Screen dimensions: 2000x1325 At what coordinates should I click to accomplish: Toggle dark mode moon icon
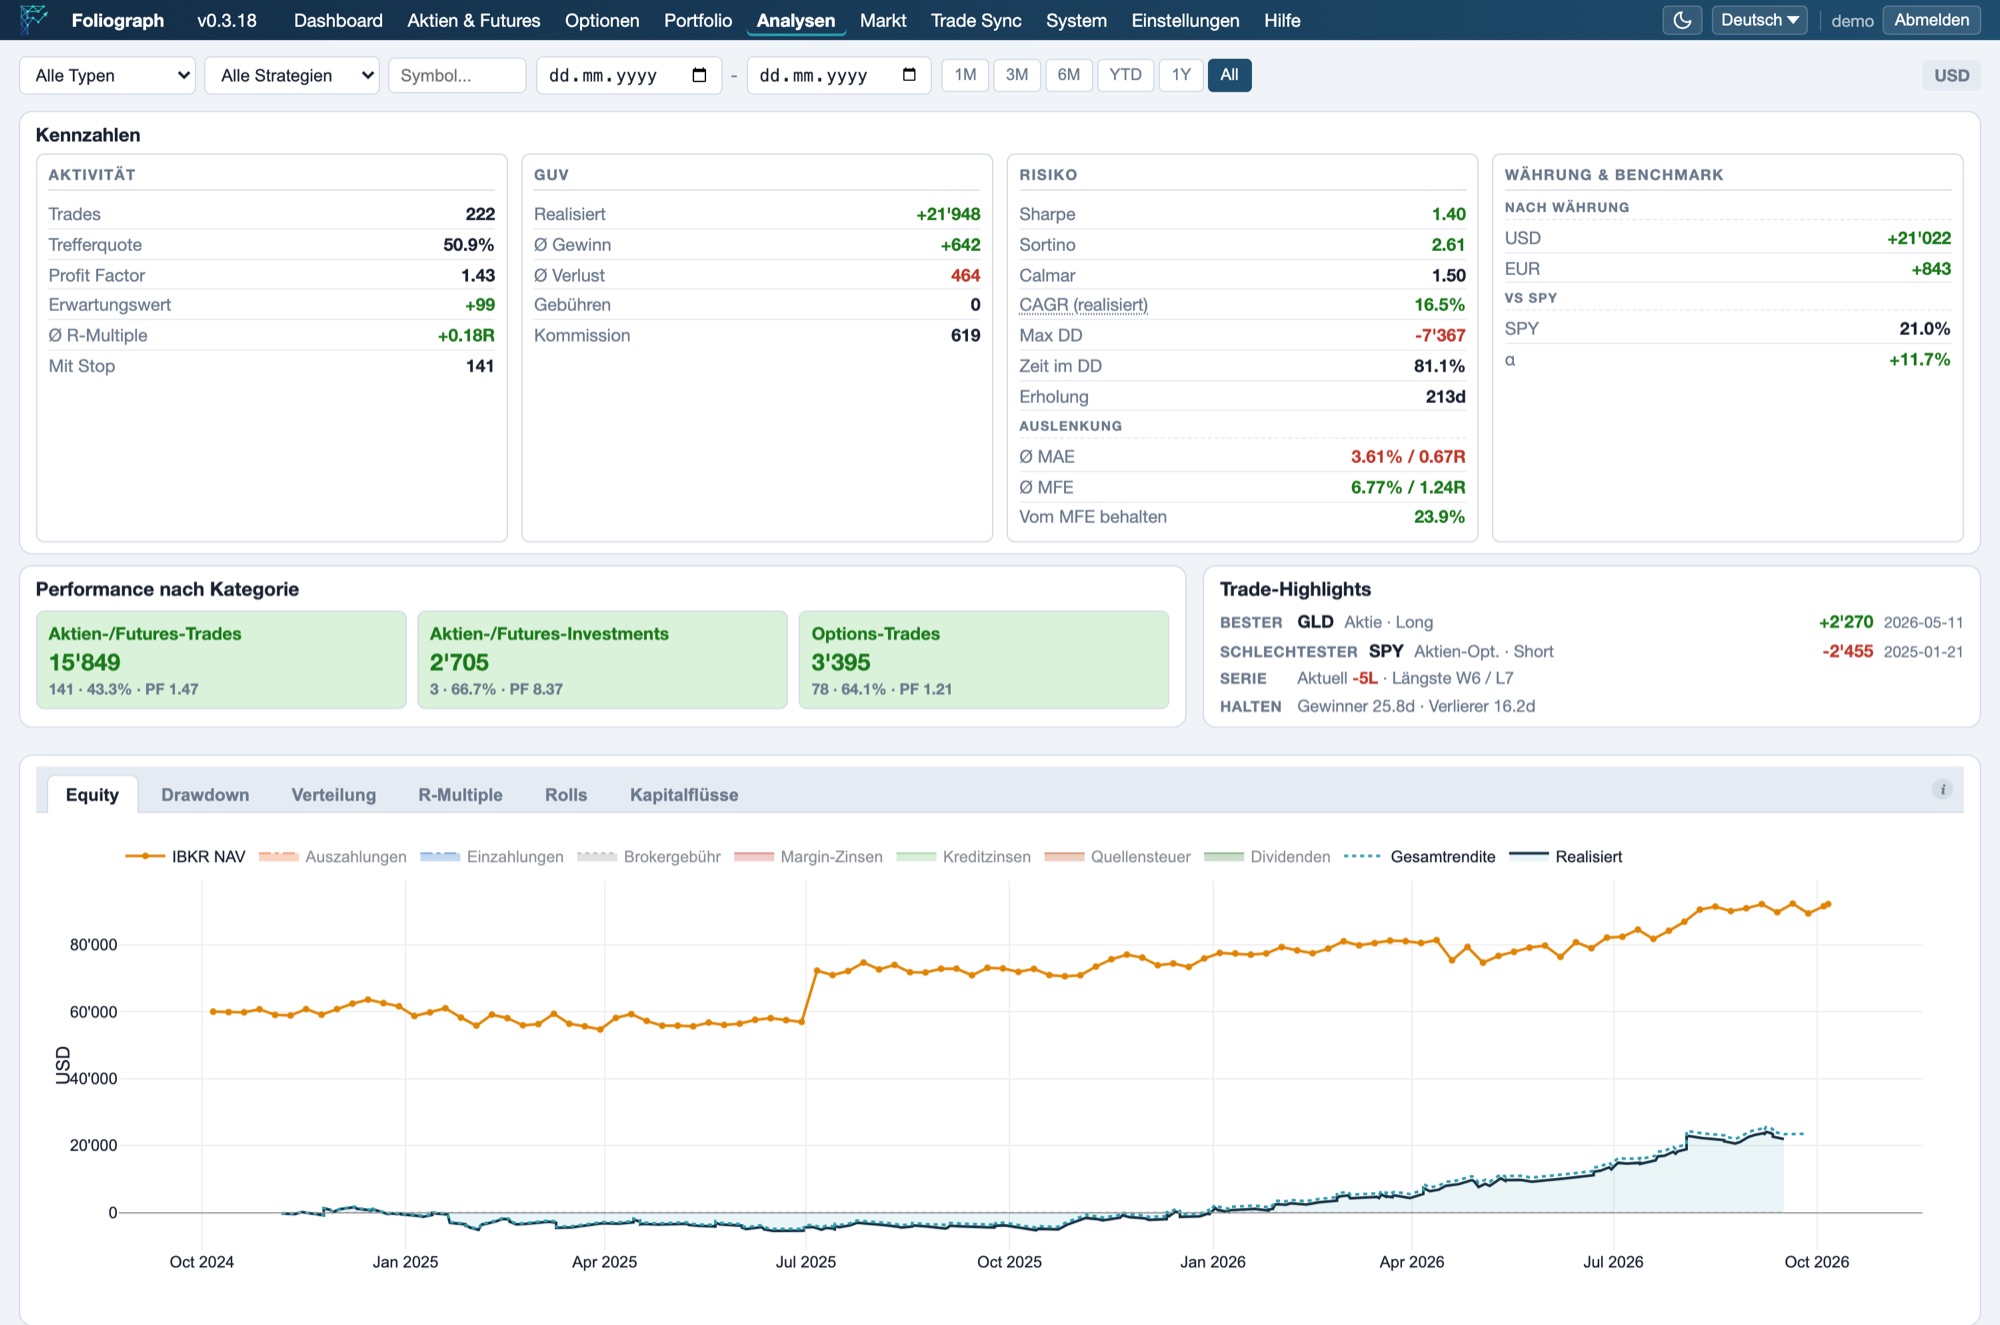[1682, 20]
